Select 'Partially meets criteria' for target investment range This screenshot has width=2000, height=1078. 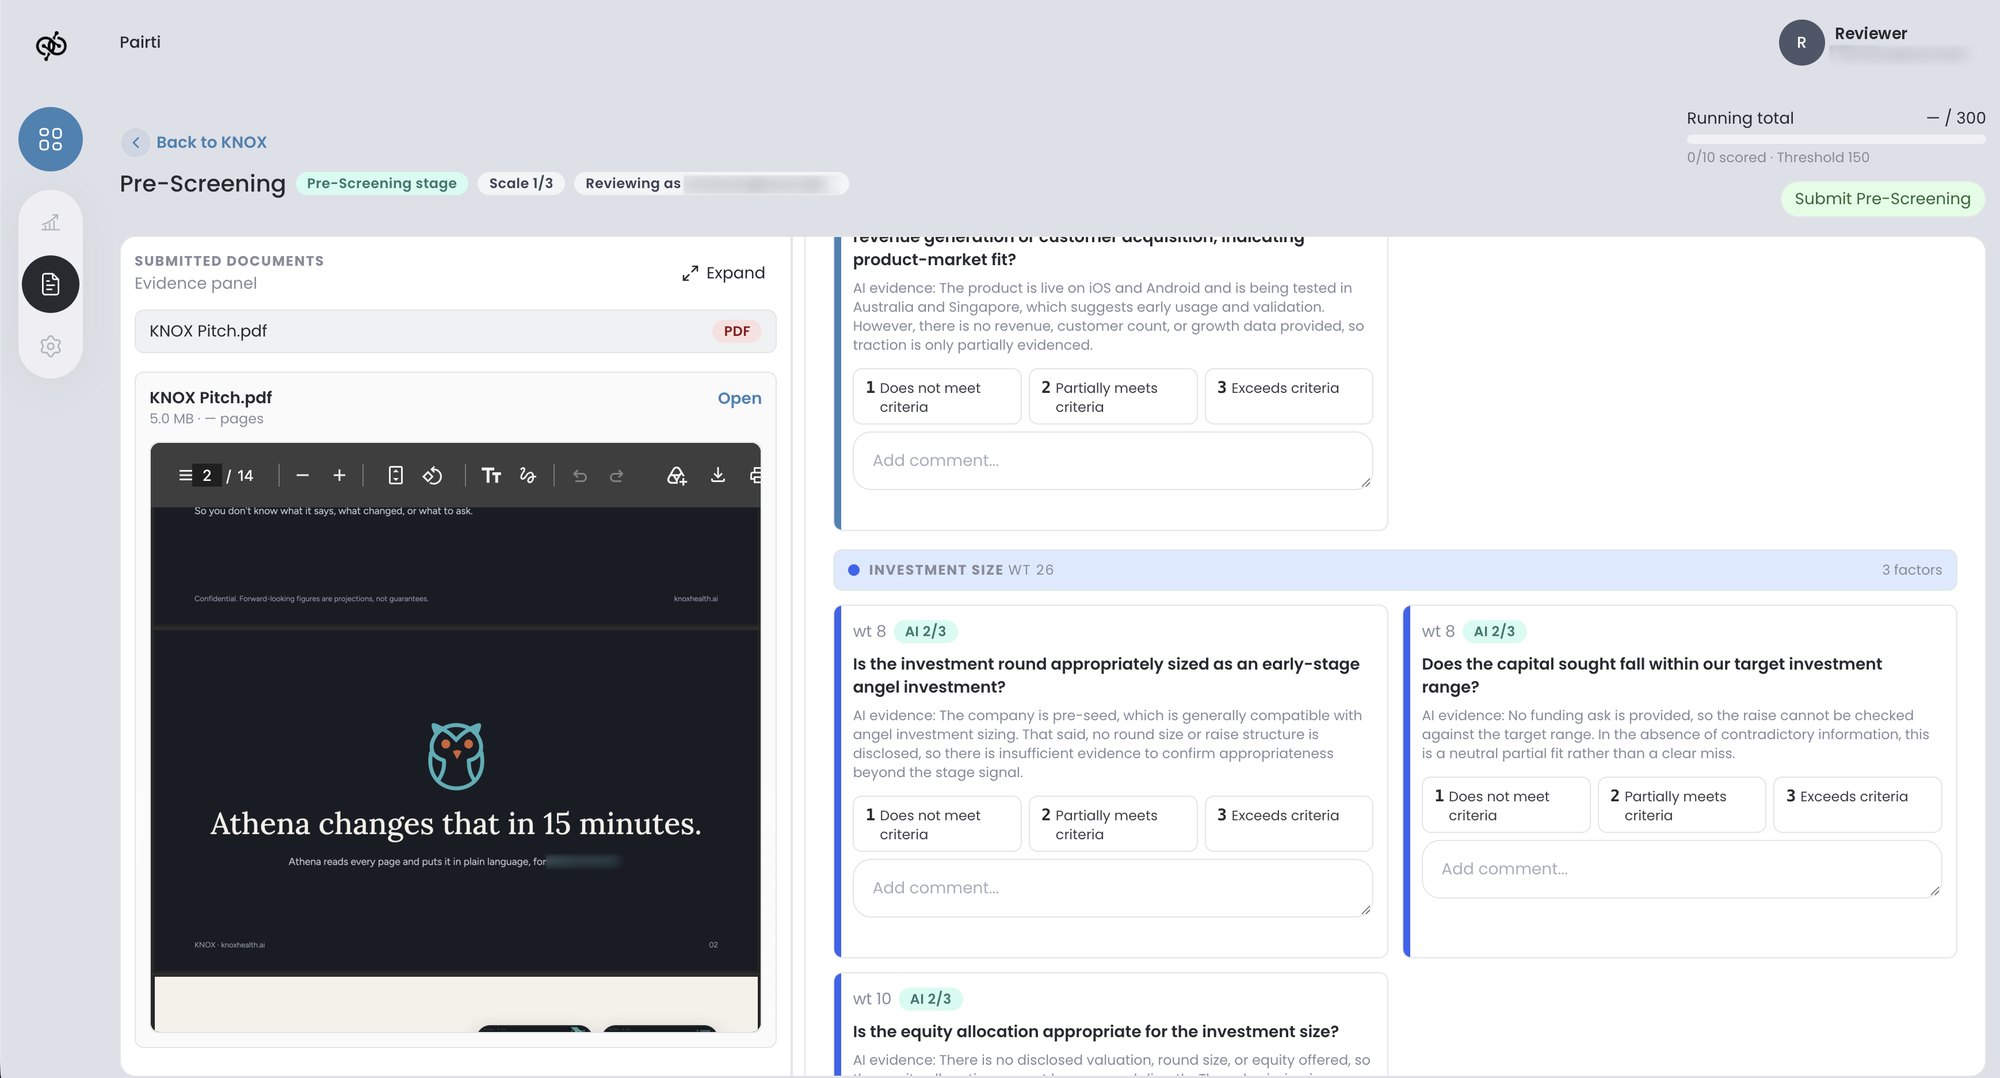[x=1682, y=805]
